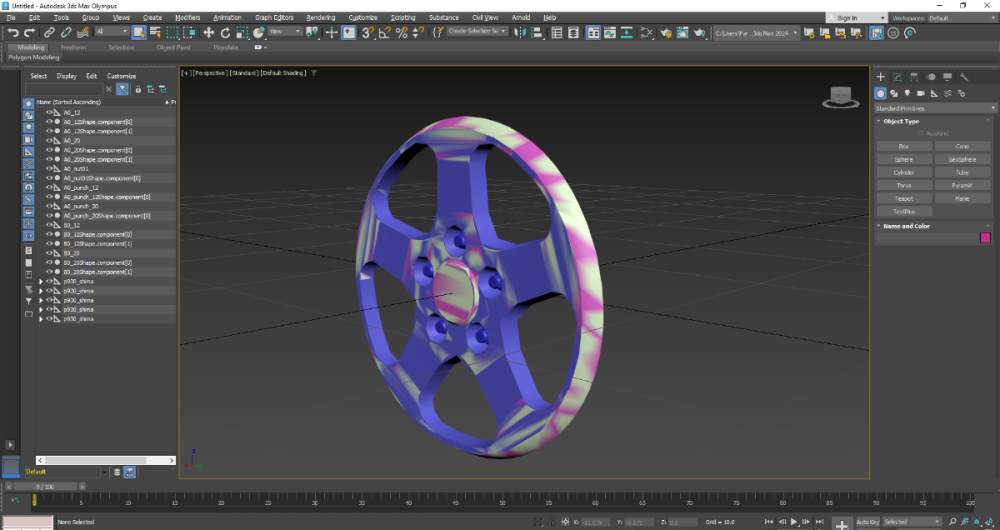Toggle Display Cameras filter in Scene Explorer
Viewport: 1000px width, 530px height.
click(29, 140)
